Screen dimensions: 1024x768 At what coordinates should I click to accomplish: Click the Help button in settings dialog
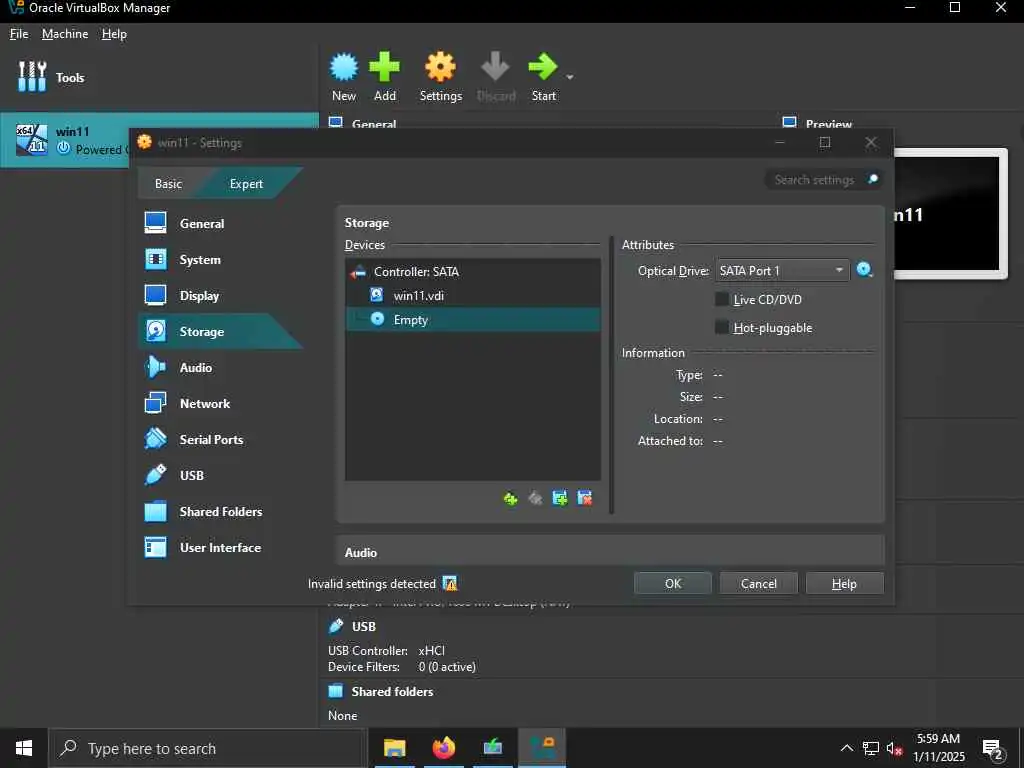coord(844,583)
